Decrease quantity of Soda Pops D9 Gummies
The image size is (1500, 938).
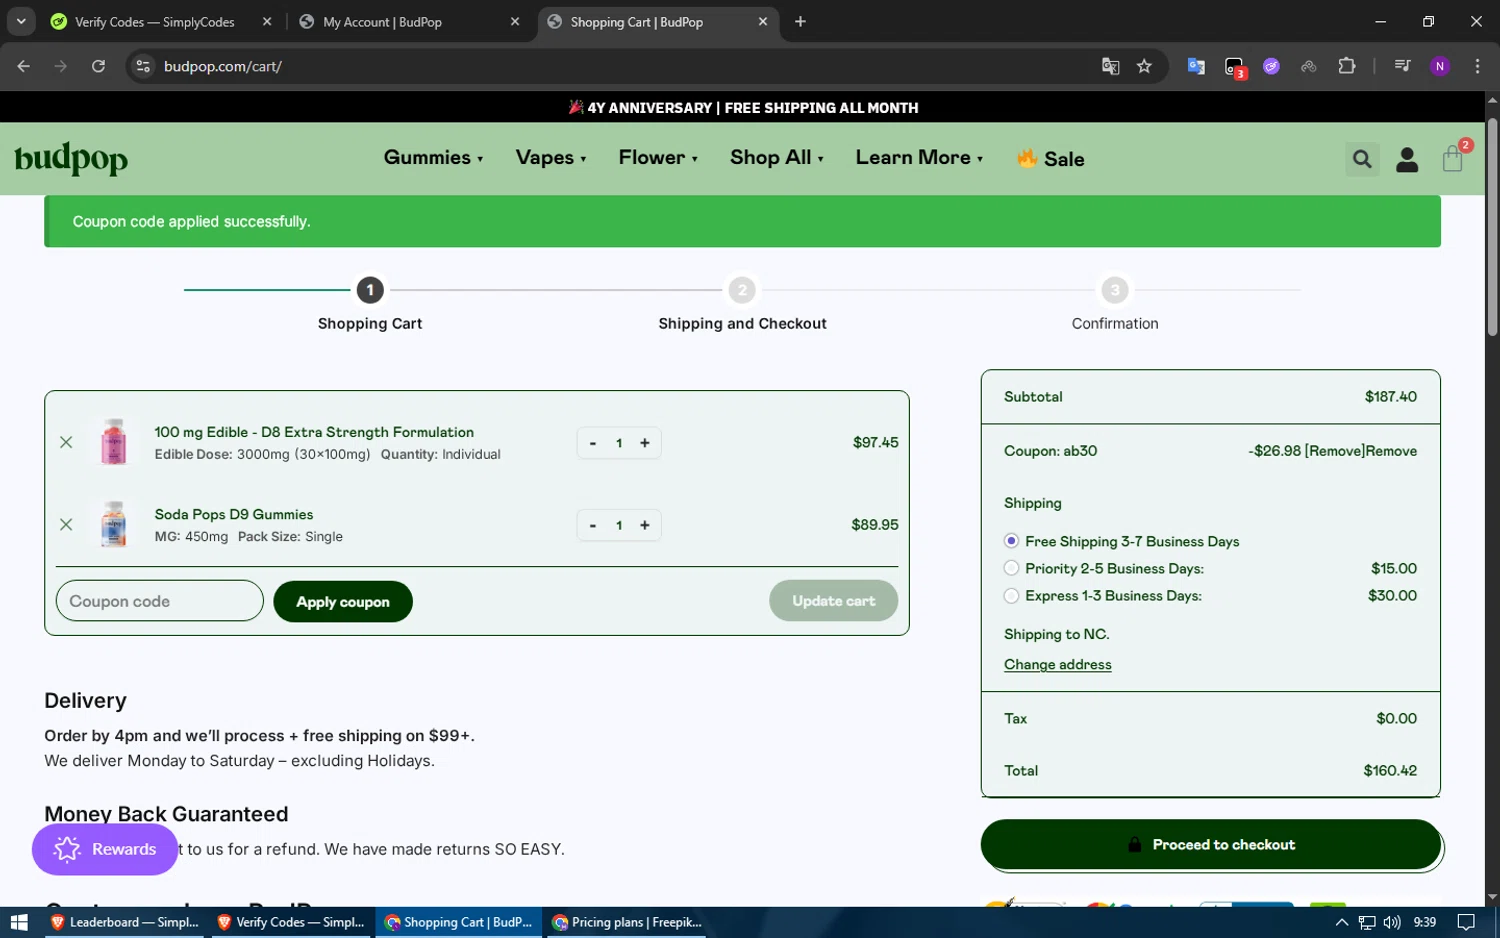click(x=593, y=525)
